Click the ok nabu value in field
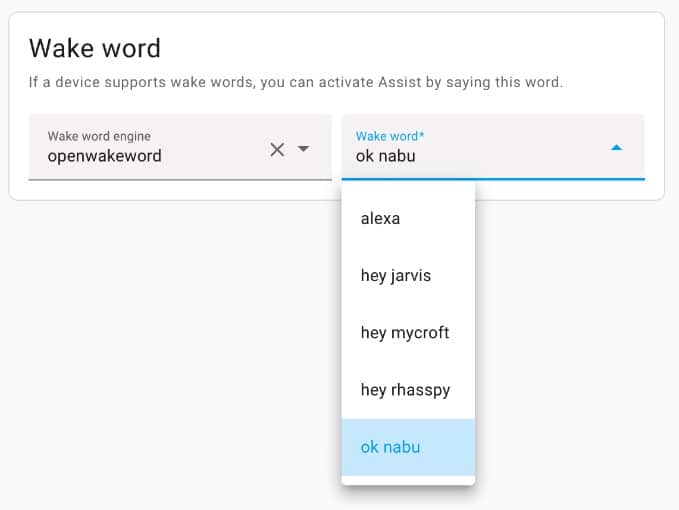Viewport: 679px width, 510px height. [x=385, y=156]
